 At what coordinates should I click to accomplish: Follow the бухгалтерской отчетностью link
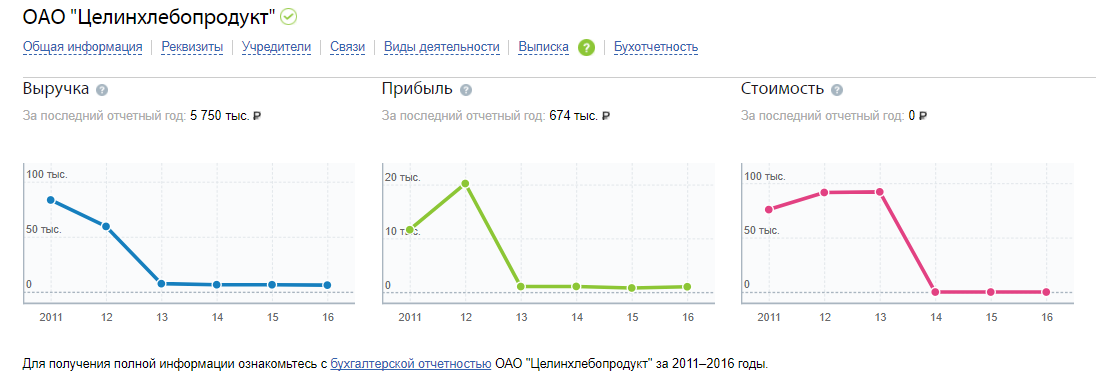410,364
